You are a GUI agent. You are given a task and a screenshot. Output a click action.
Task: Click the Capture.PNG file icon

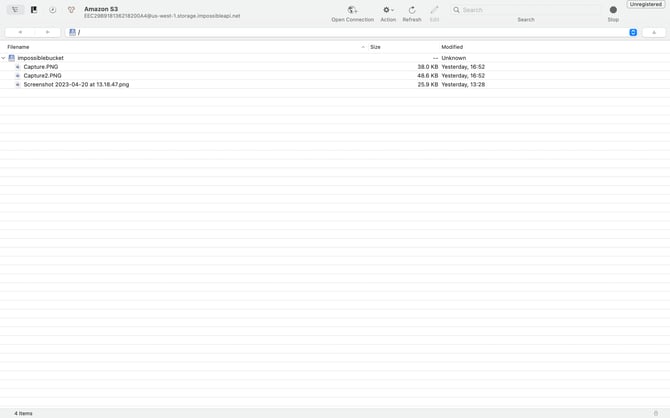[x=18, y=67]
